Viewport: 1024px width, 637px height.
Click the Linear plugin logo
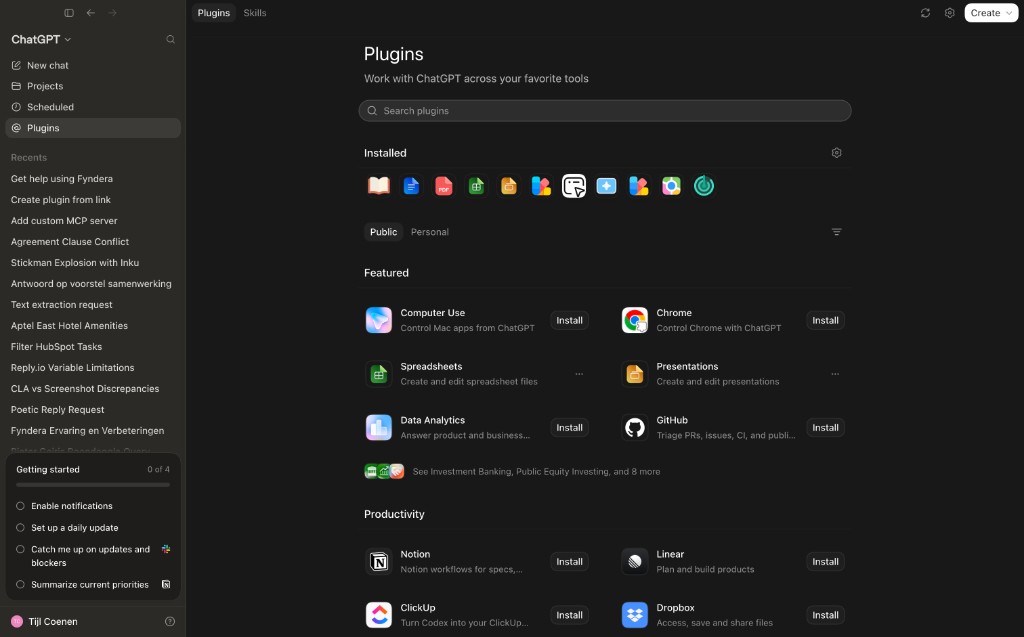(635, 561)
